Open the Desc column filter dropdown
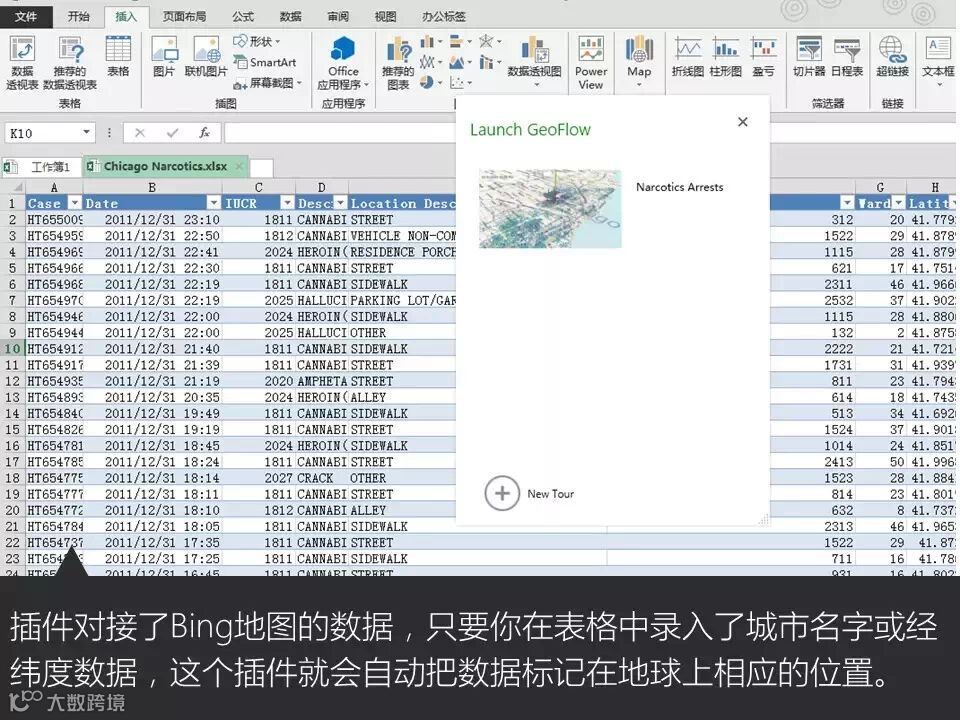The image size is (960, 720). coord(340,203)
